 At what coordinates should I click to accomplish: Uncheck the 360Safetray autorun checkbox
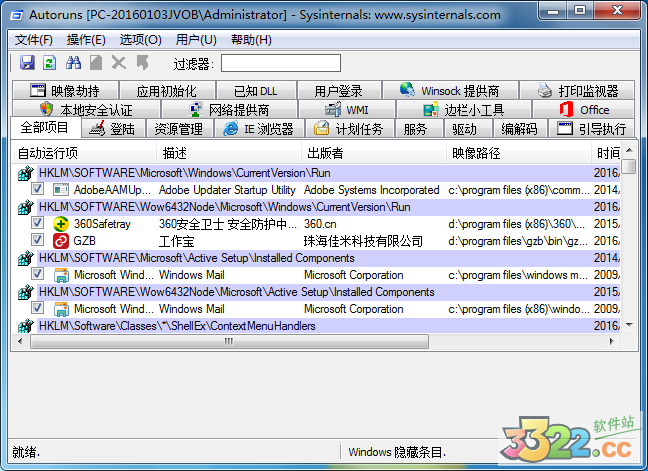[37, 223]
